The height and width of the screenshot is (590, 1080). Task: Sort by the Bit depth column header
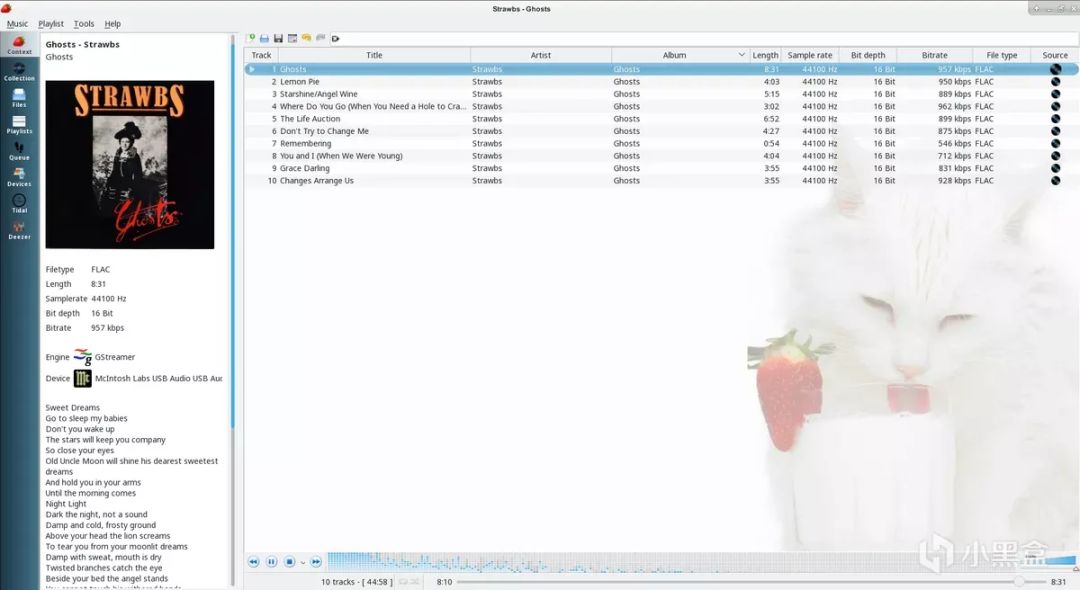[868, 55]
